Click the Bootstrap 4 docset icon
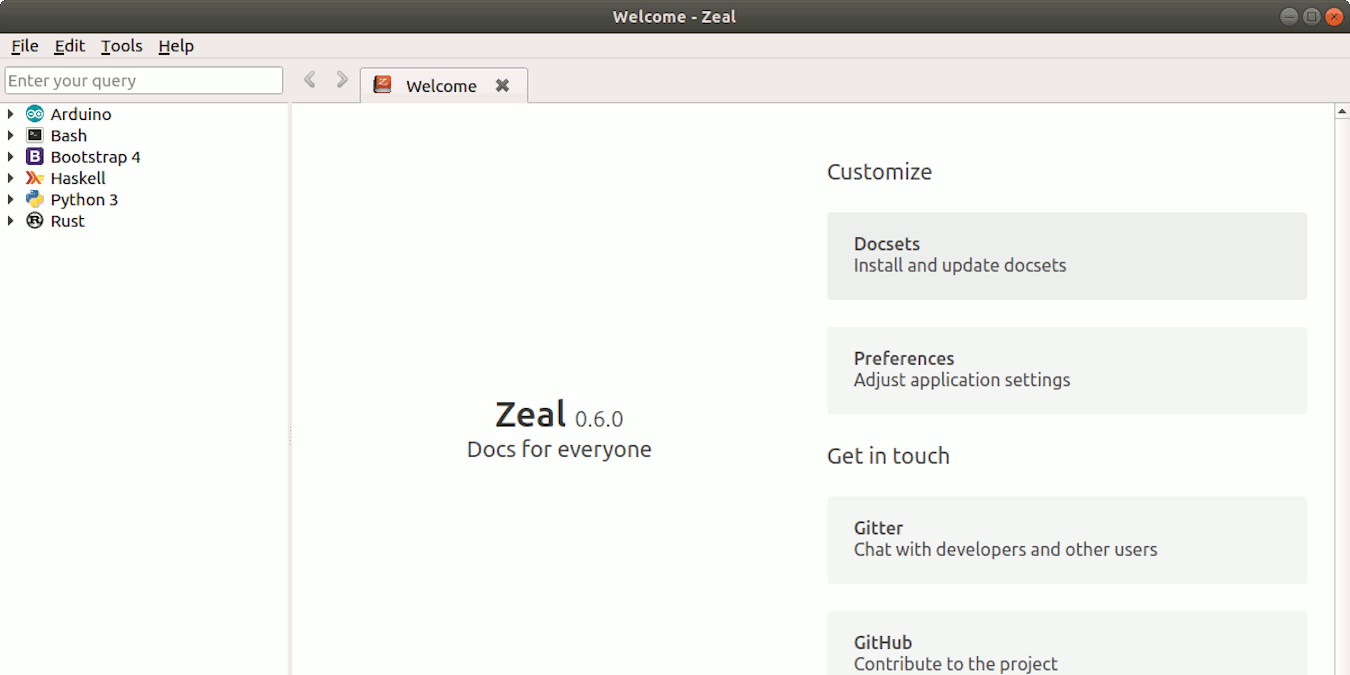 tap(35, 156)
